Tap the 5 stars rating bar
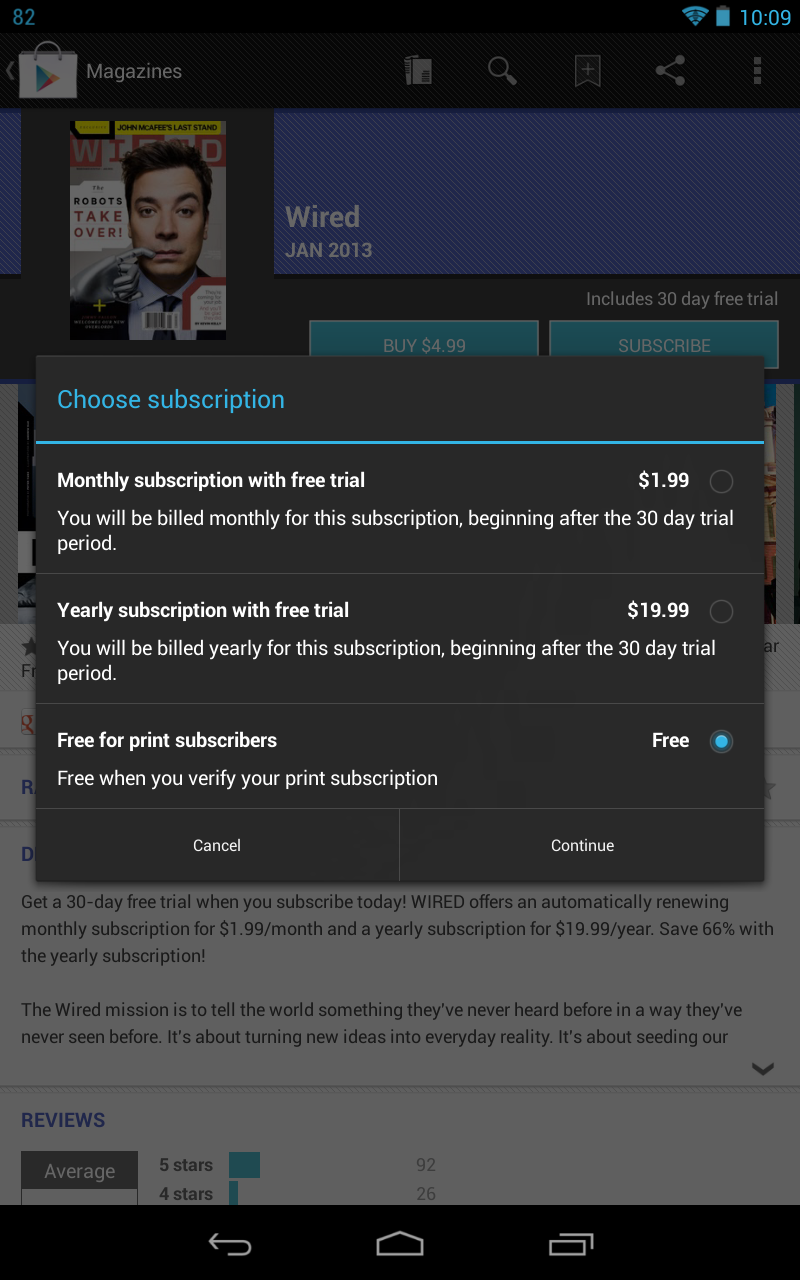The width and height of the screenshot is (800, 1280). coord(244,1165)
